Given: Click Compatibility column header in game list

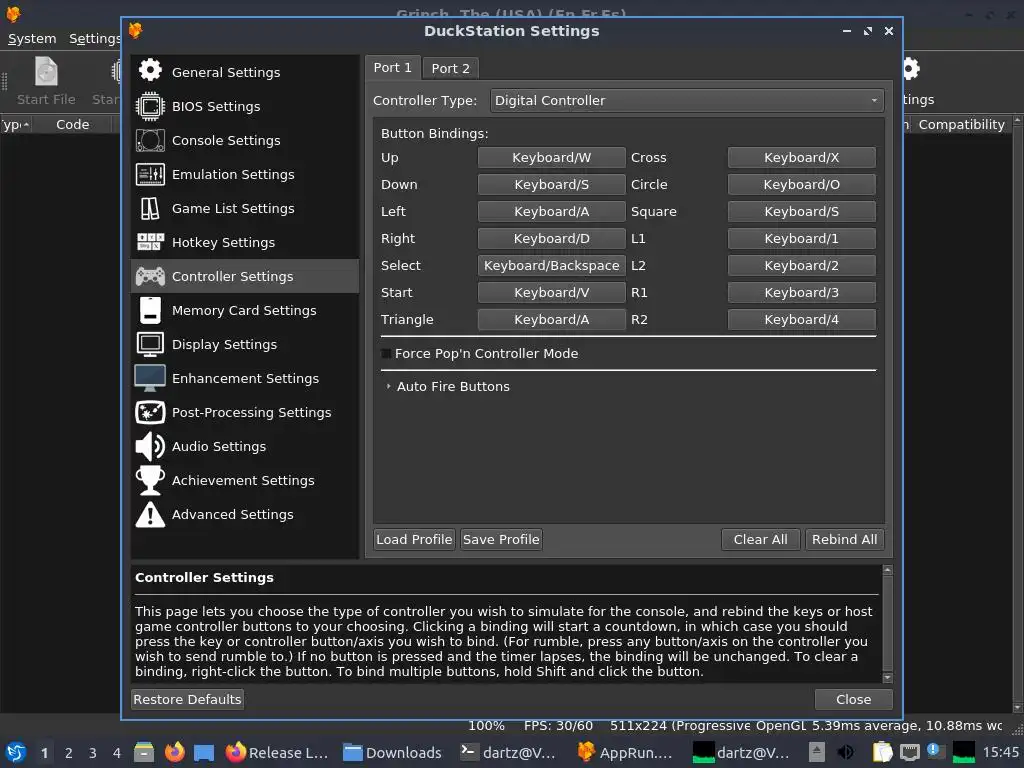Looking at the screenshot, I should (x=961, y=124).
